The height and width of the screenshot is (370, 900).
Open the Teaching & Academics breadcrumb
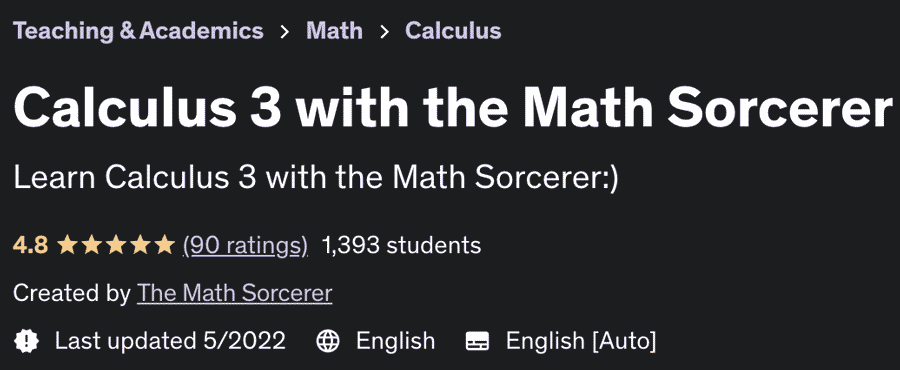[138, 31]
